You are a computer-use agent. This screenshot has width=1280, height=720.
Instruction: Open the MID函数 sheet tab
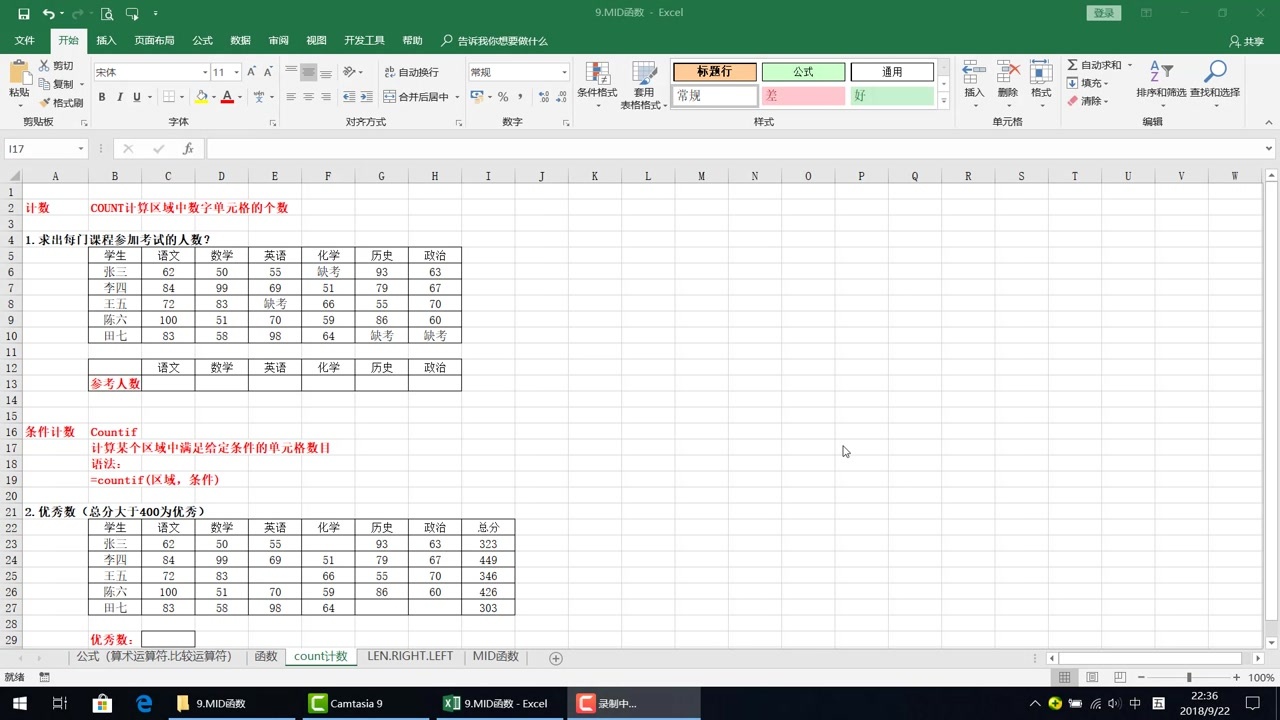click(x=496, y=656)
